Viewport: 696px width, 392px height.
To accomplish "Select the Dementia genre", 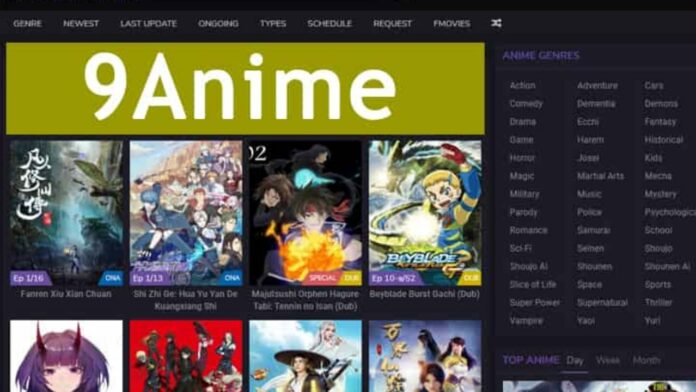I will pos(596,103).
